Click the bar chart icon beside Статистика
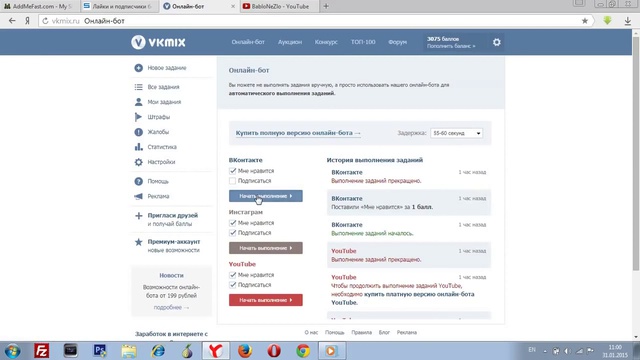 (138, 147)
